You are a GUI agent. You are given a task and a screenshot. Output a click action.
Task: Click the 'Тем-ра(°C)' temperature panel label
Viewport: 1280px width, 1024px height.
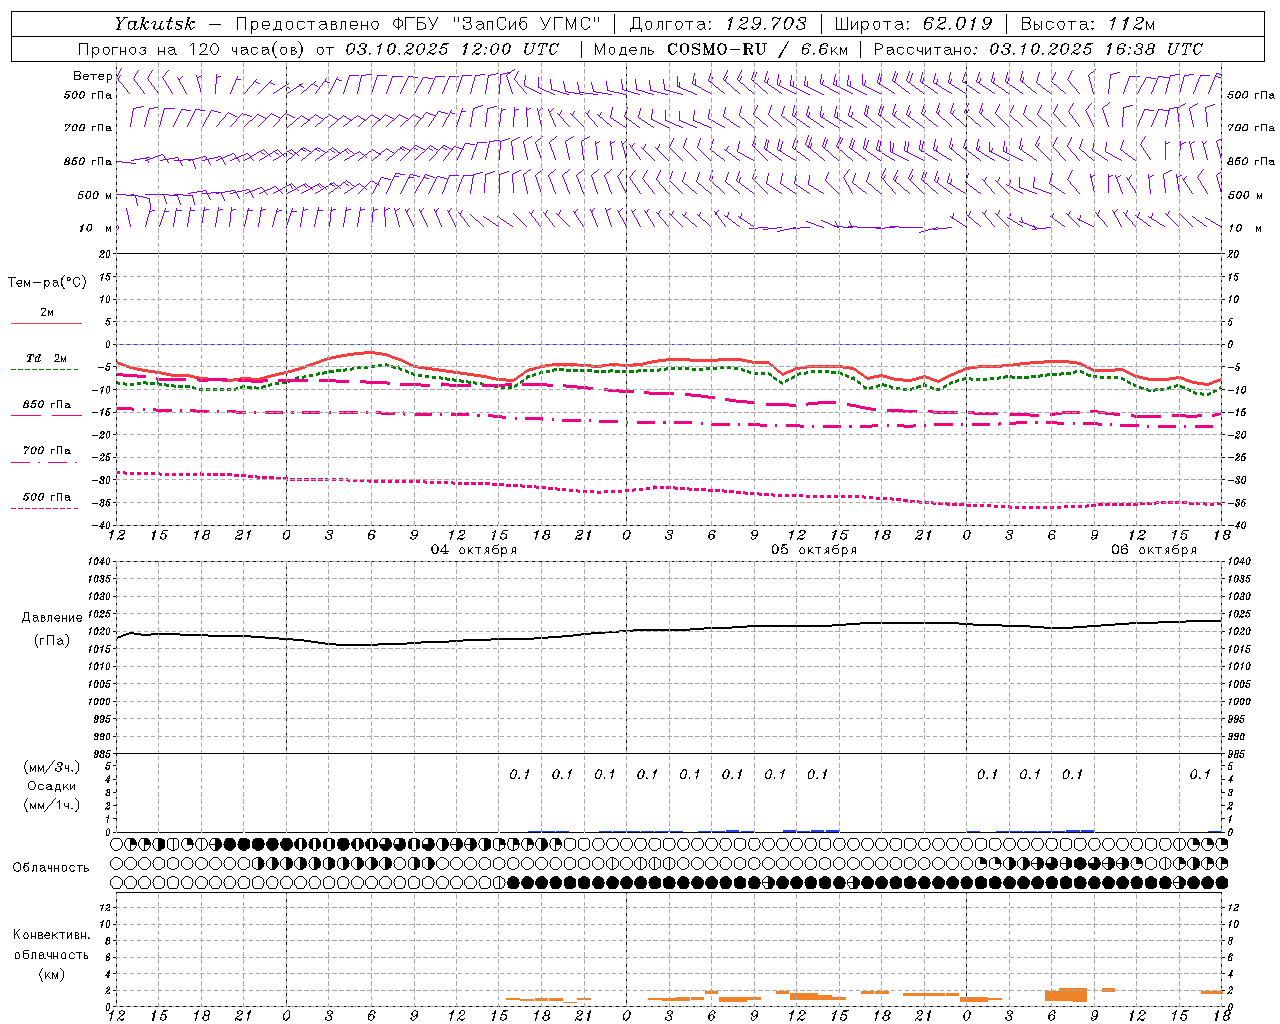click(x=47, y=283)
